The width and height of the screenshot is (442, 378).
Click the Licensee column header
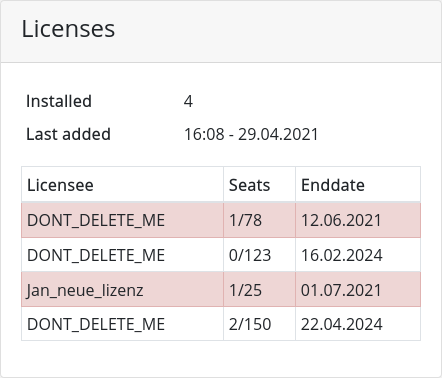click(x=122, y=185)
